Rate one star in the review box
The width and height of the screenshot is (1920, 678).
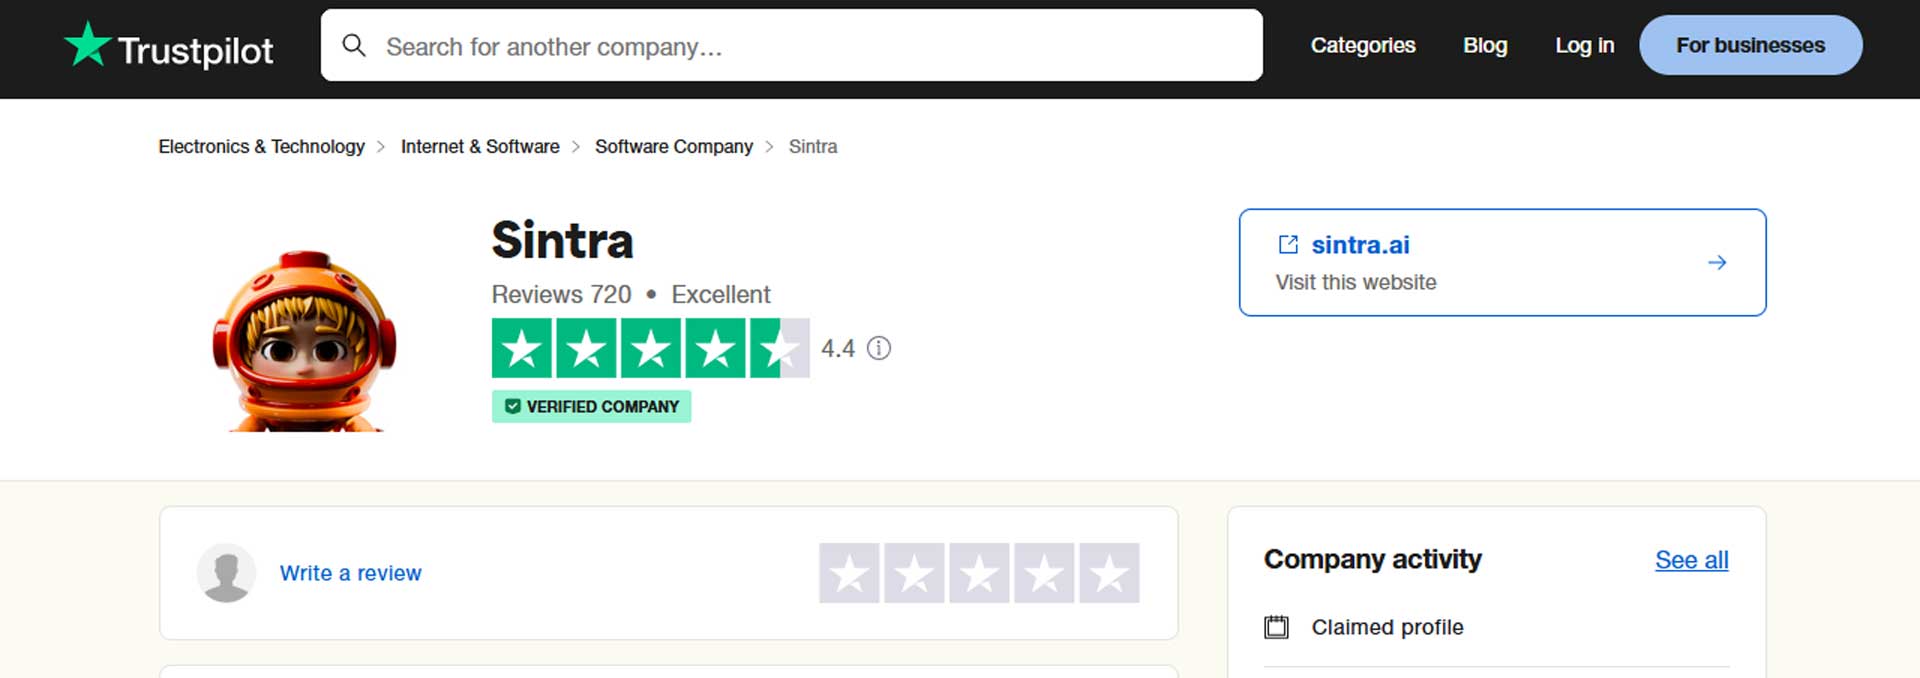(849, 573)
